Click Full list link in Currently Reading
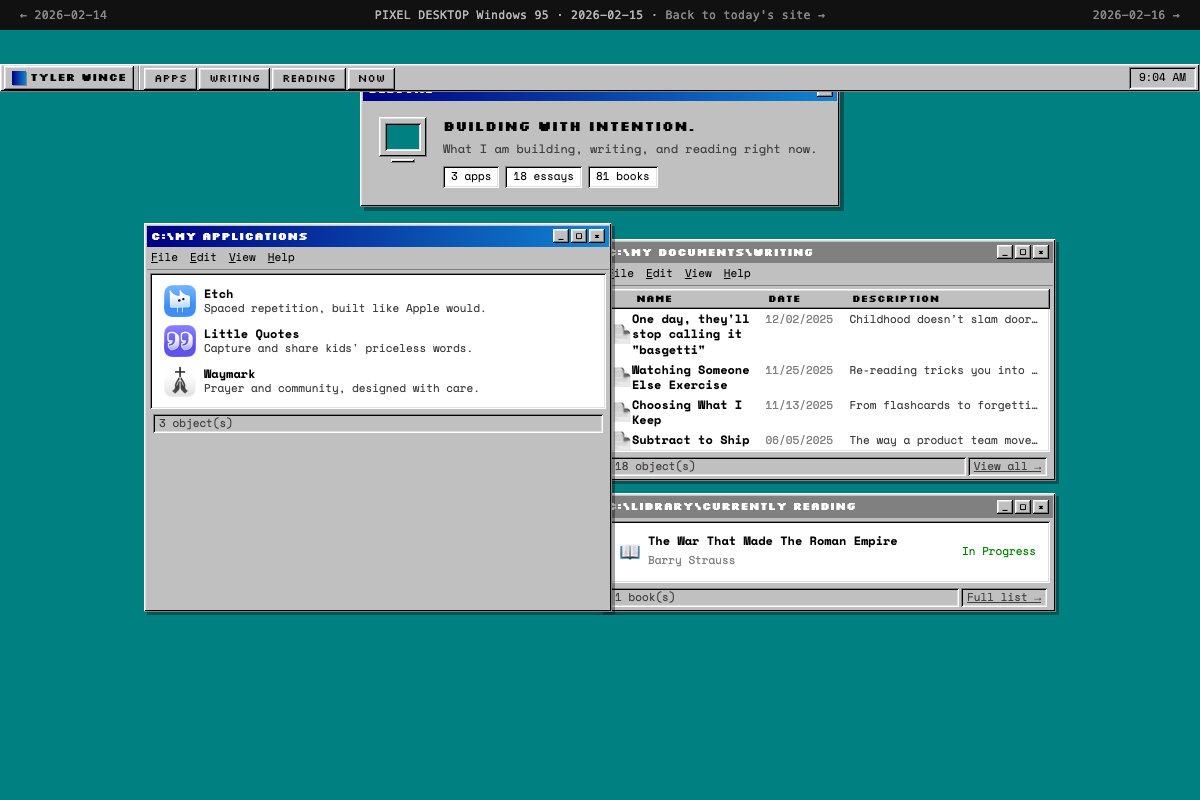The height and width of the screenshot is (800, 1200). coord(1004,597)
